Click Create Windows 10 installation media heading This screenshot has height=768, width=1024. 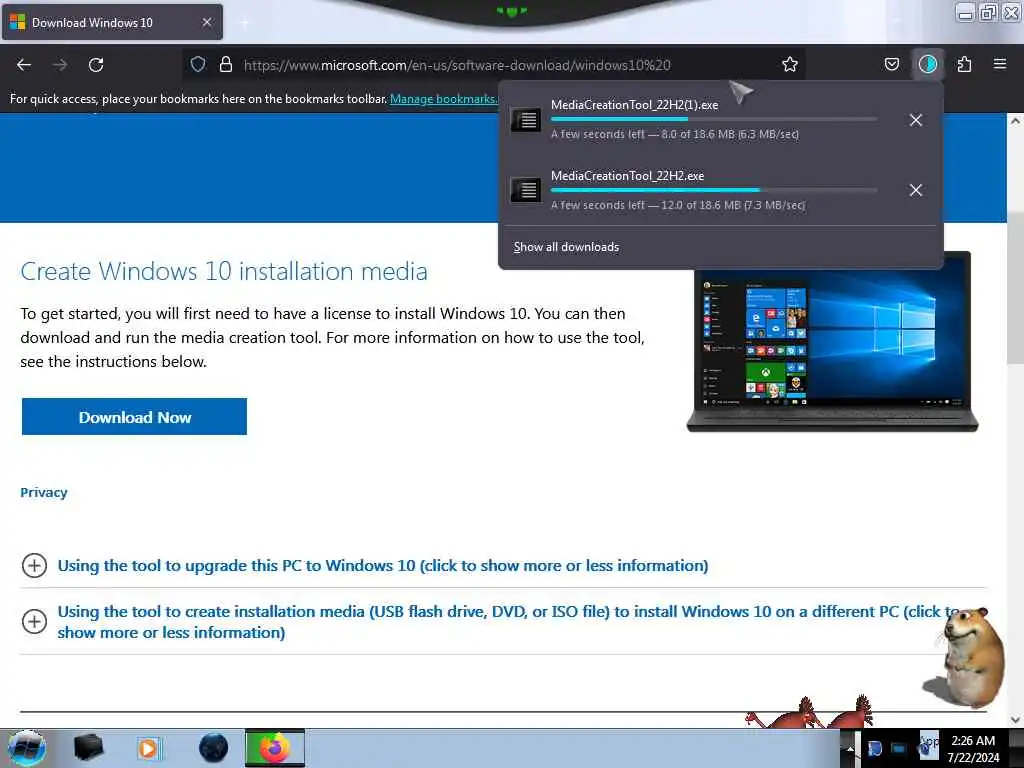[224, 271]
